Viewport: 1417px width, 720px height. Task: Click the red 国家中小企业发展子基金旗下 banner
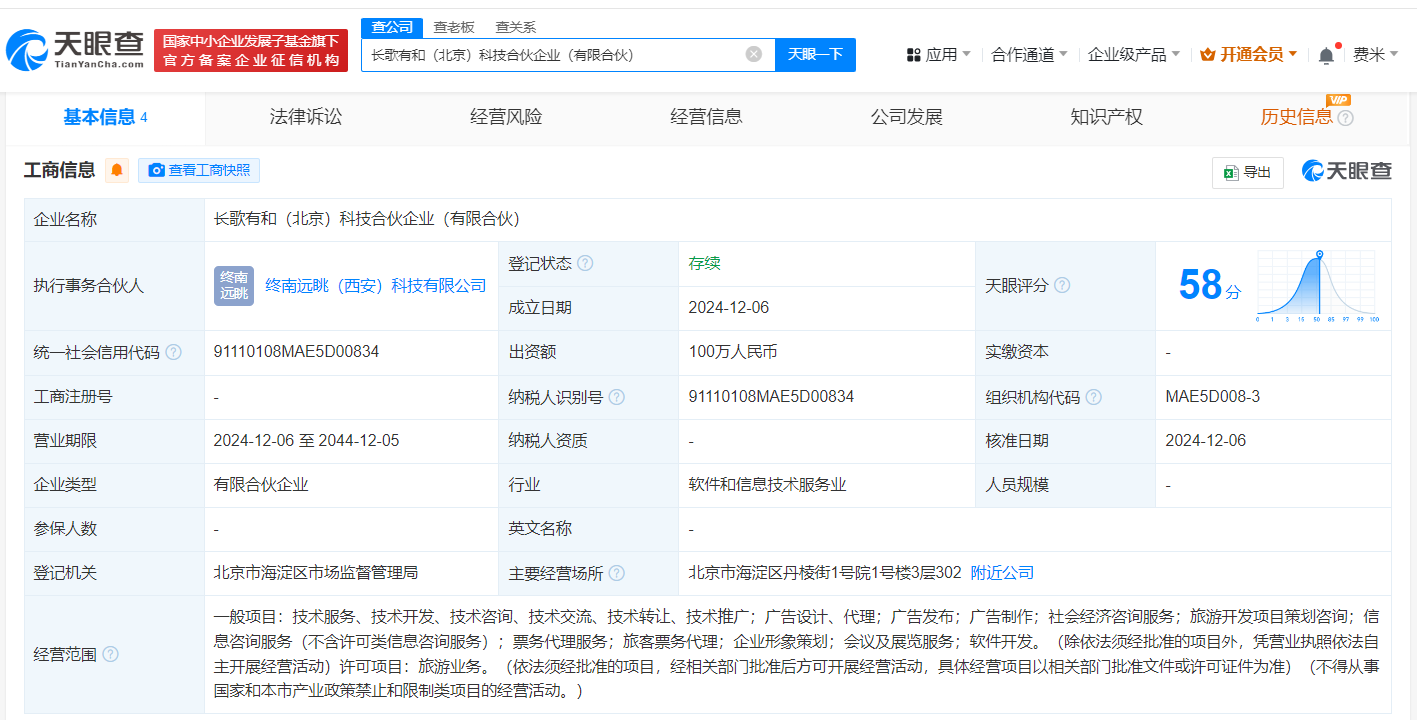251,50
